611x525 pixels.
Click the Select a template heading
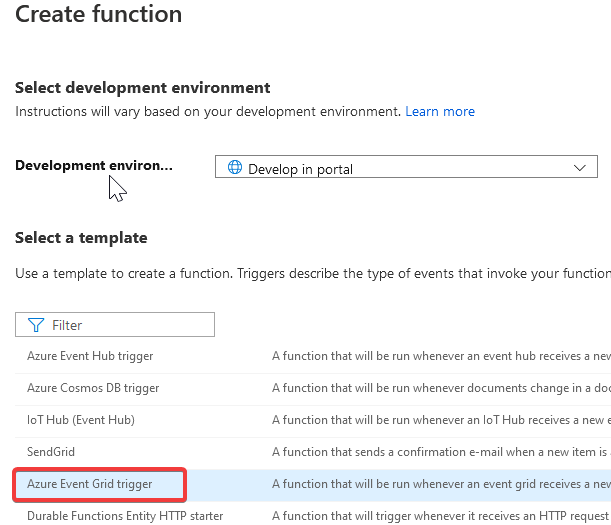click(x=81, y=238)
